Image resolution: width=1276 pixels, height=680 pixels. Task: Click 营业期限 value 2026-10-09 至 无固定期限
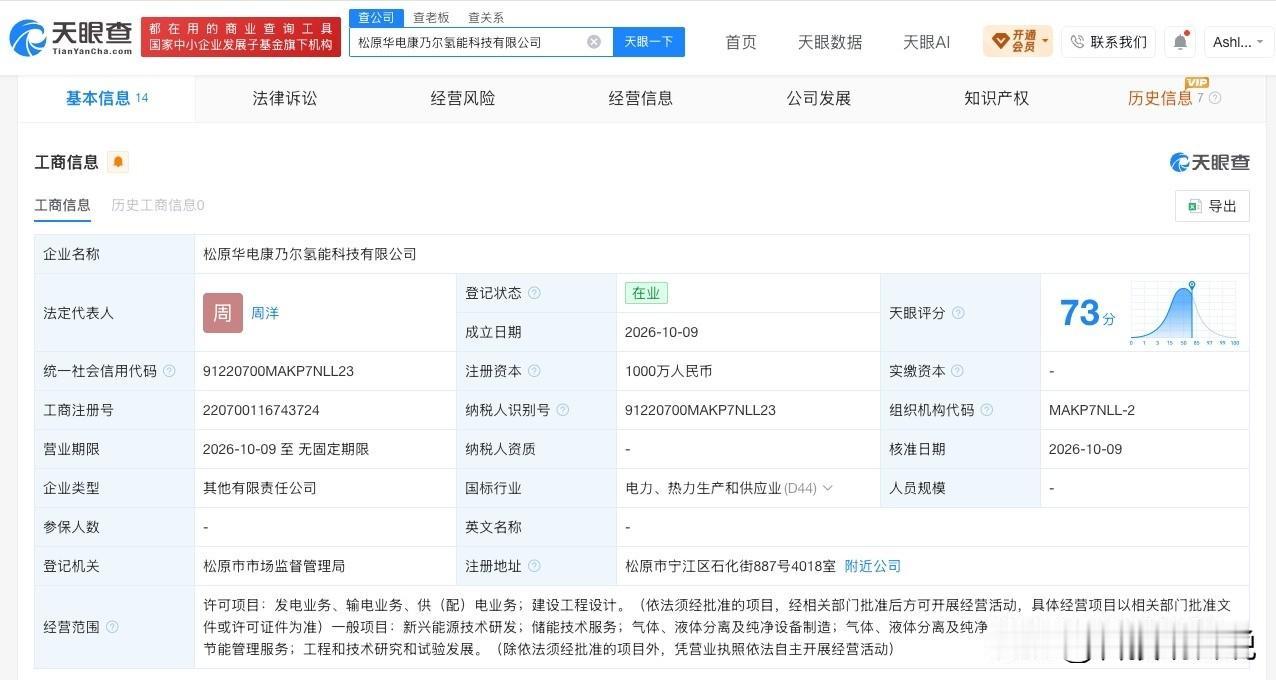(286, 449)
